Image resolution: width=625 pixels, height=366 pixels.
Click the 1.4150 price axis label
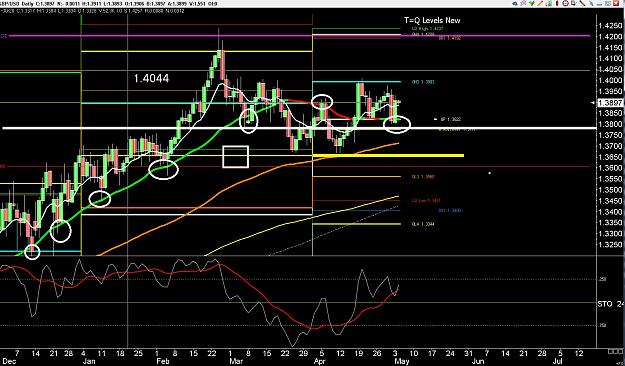point(610,48)
